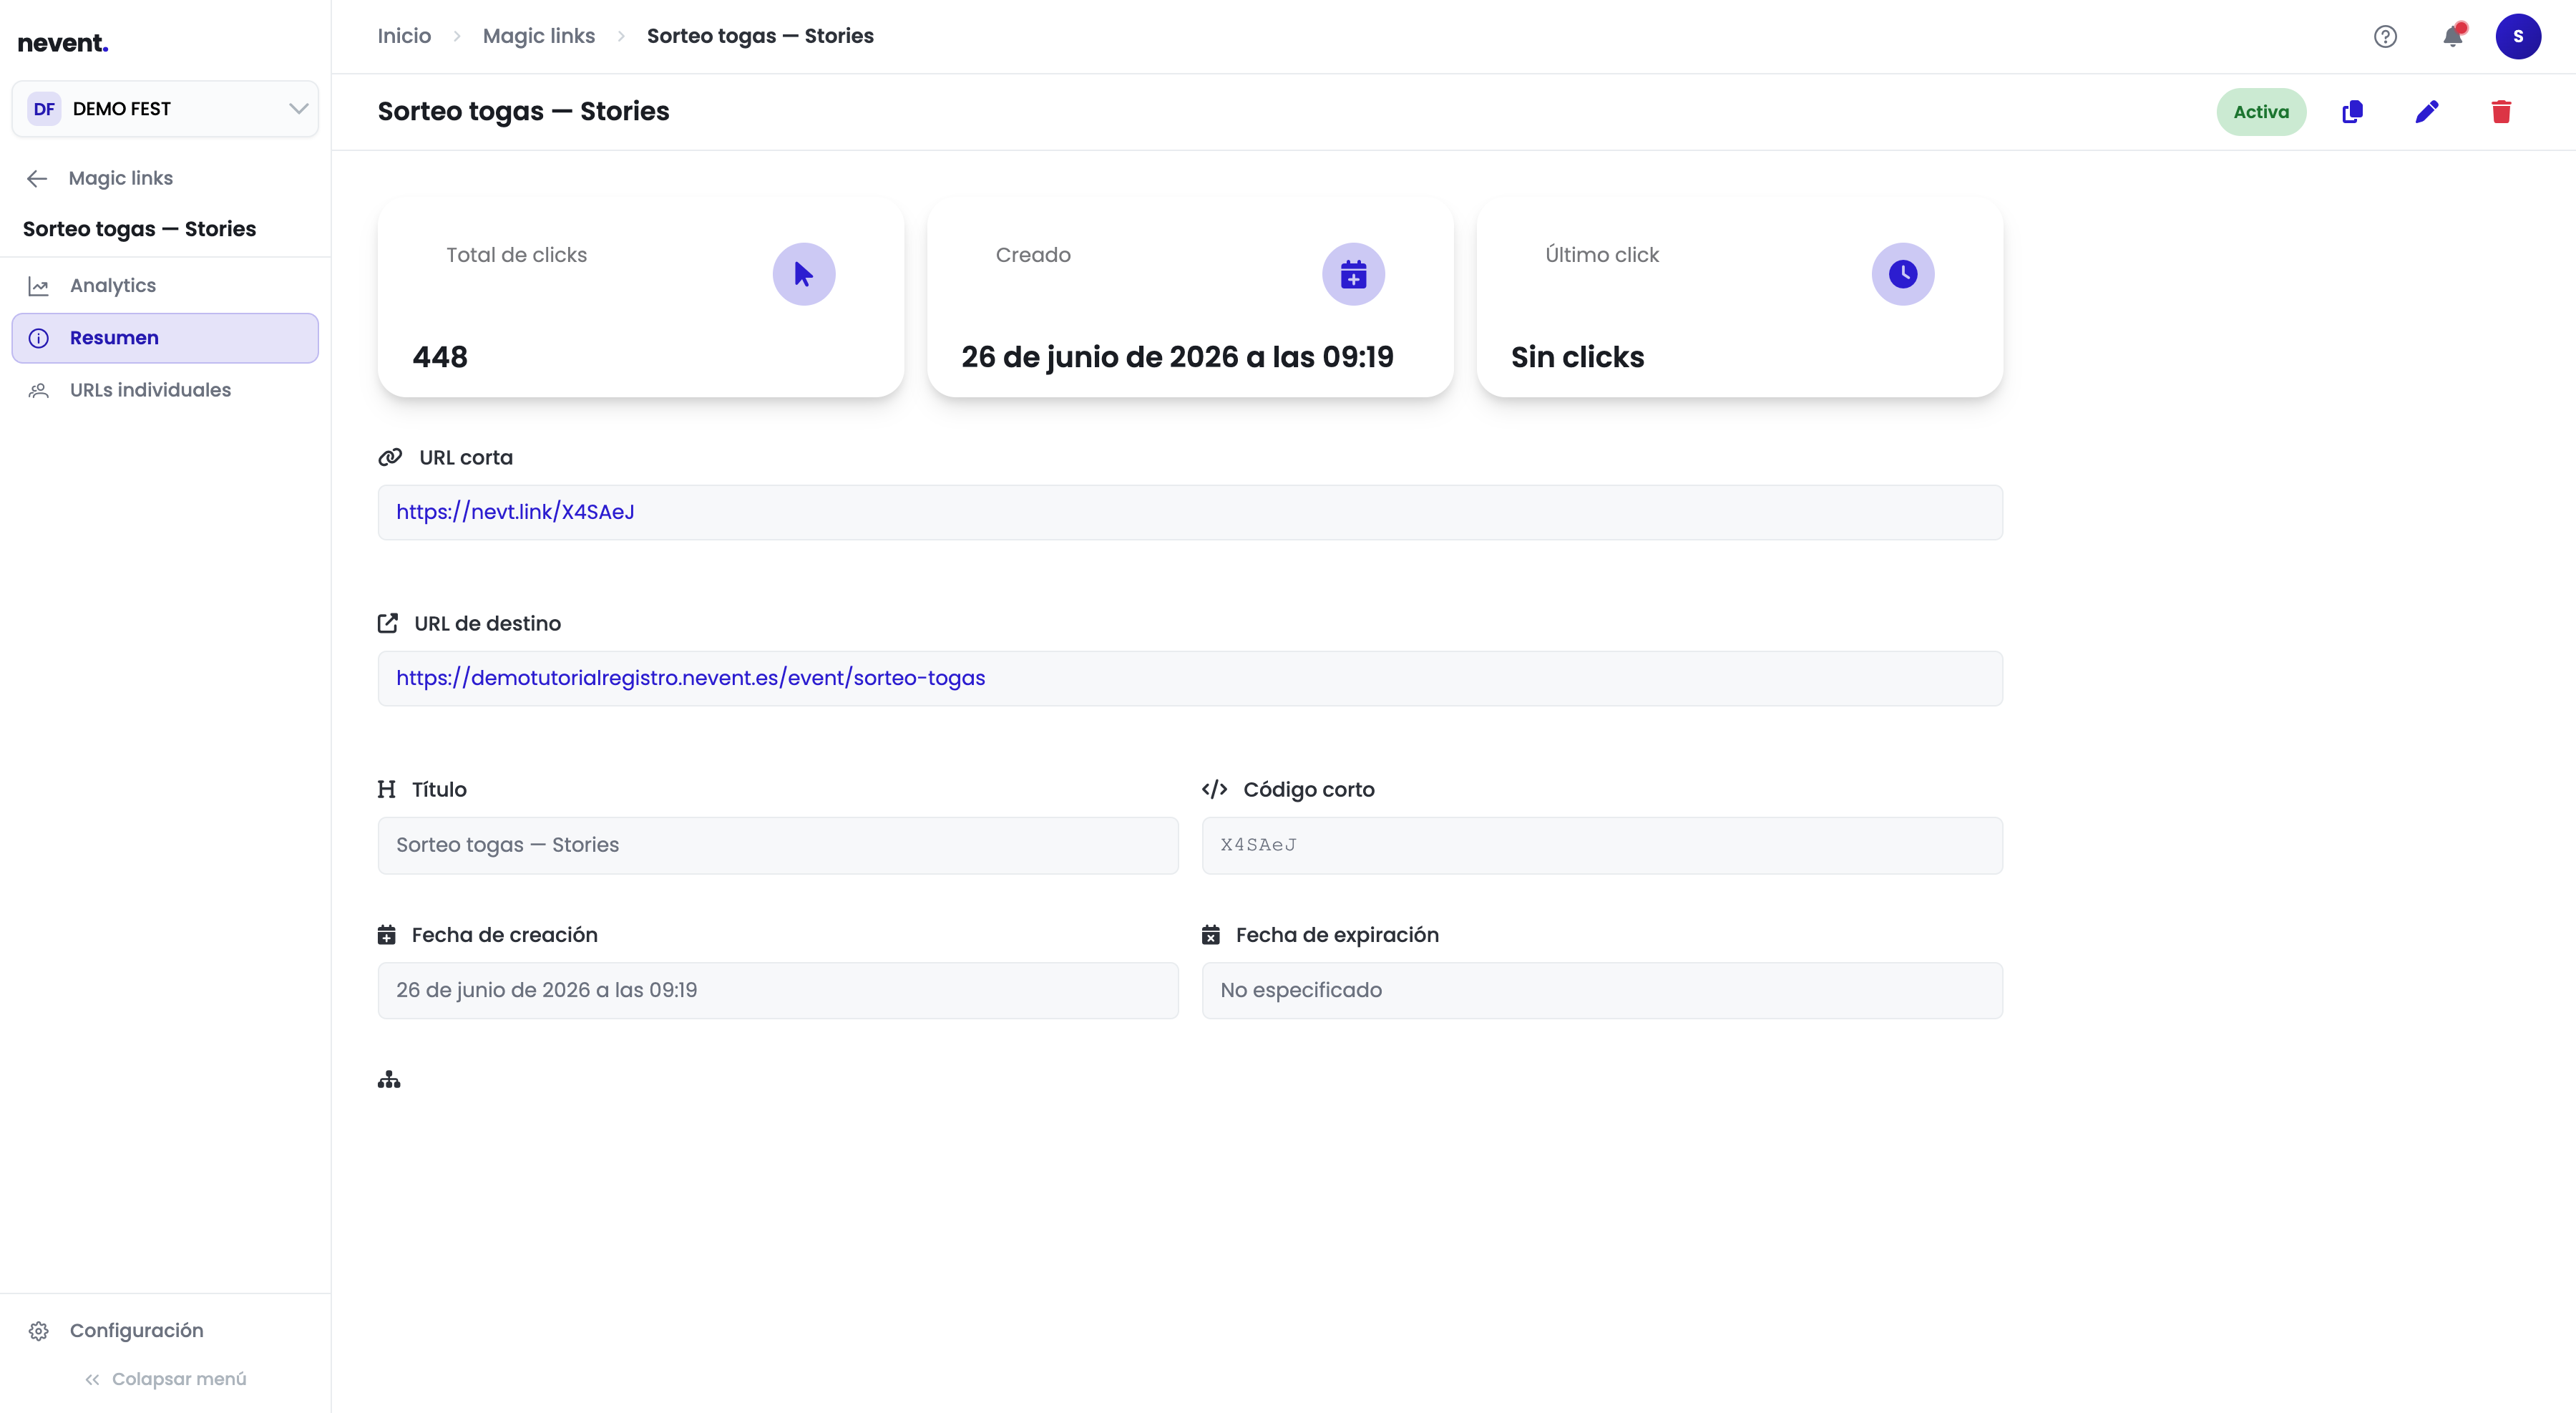Viewport: 2576px width, 1413px height.
Task: Click the Configuración gear icon
Action: 39,1331
